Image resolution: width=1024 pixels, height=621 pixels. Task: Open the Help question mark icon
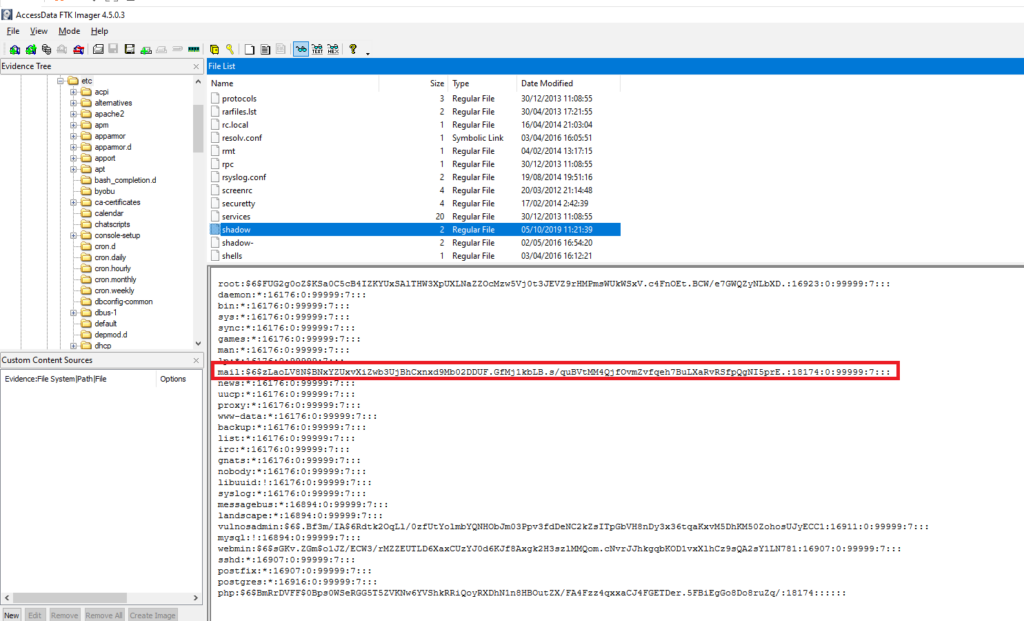point(352,48)
